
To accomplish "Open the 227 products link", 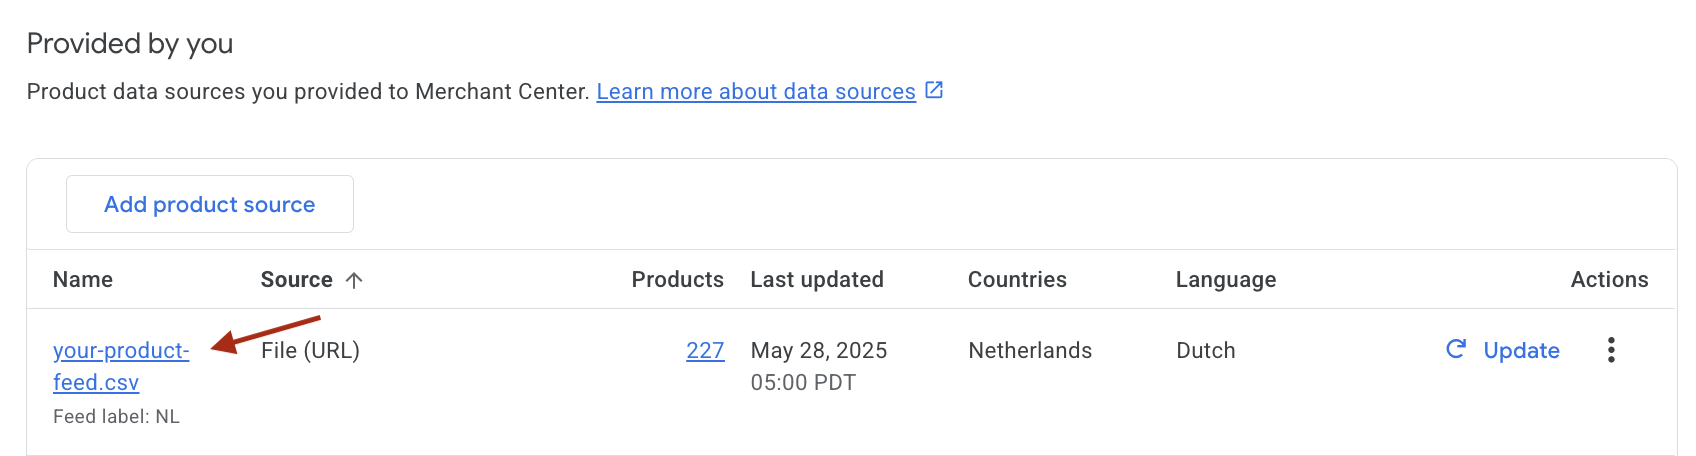I will click(705, 351).
